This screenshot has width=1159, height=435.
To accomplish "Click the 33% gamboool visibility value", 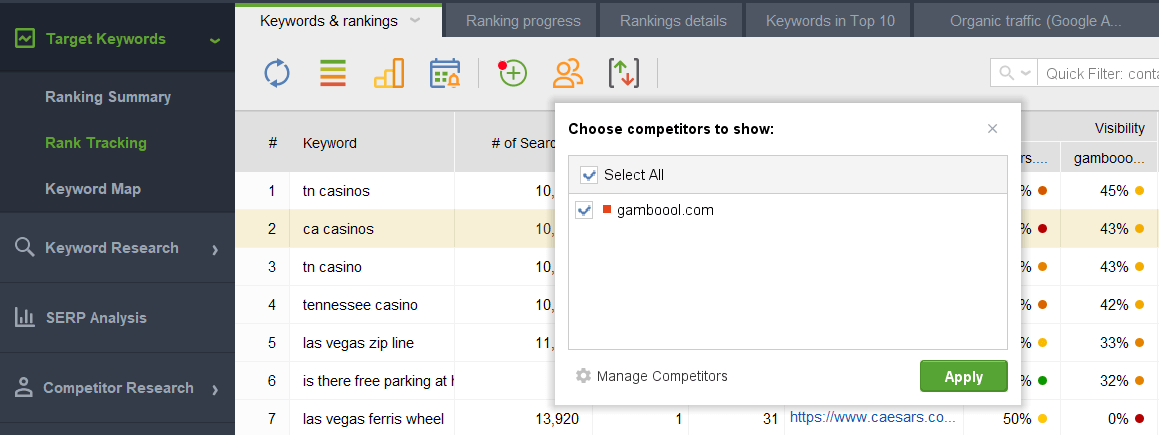I will tap(1114, 343).
